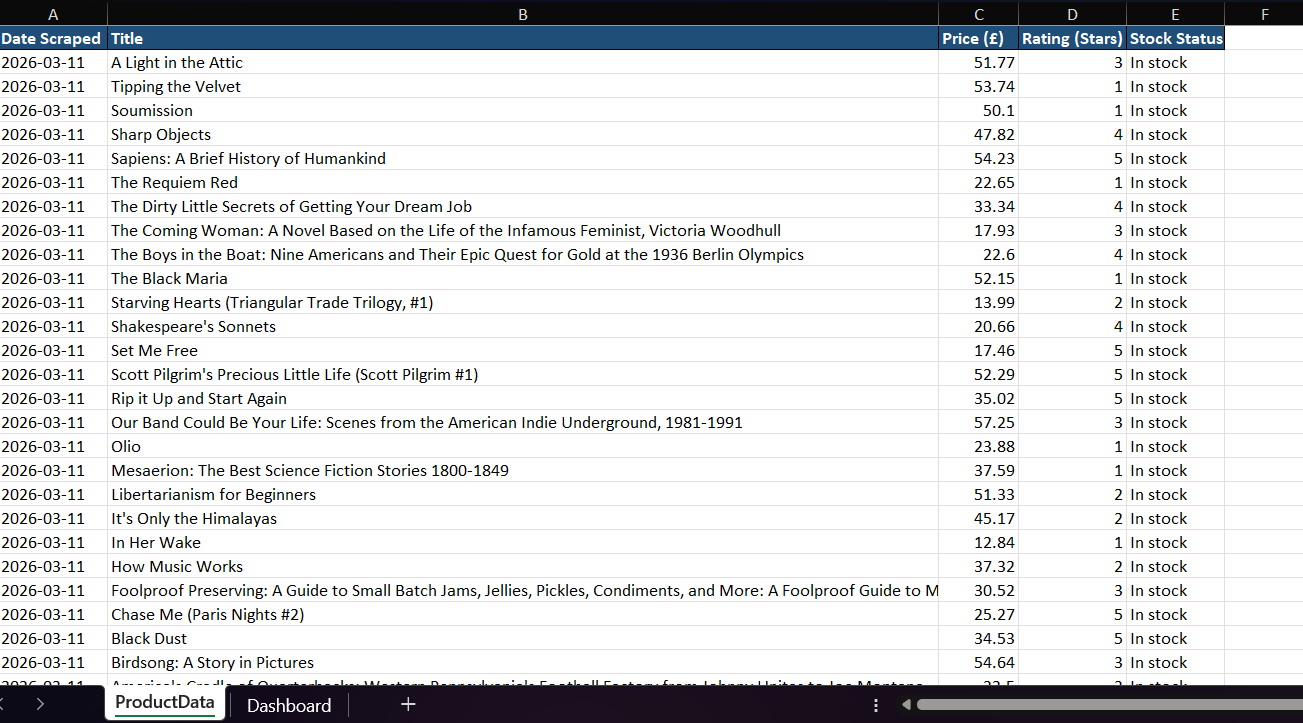Open sheet tab options (three dots)

tap(876, 705)
